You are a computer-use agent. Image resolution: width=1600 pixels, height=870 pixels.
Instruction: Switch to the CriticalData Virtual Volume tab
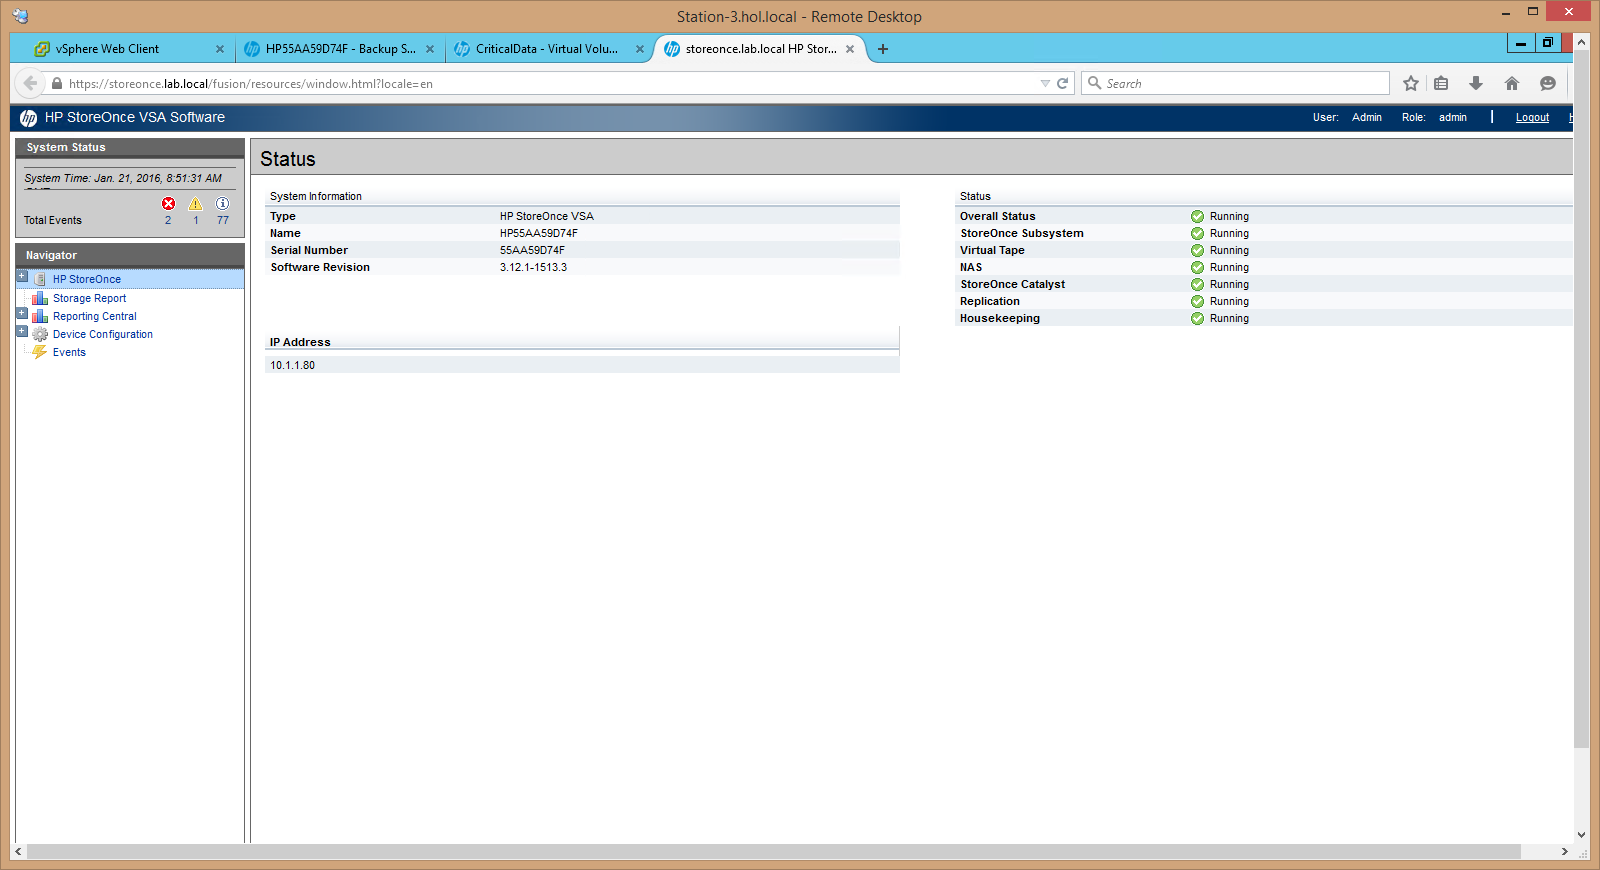[548, 49]
